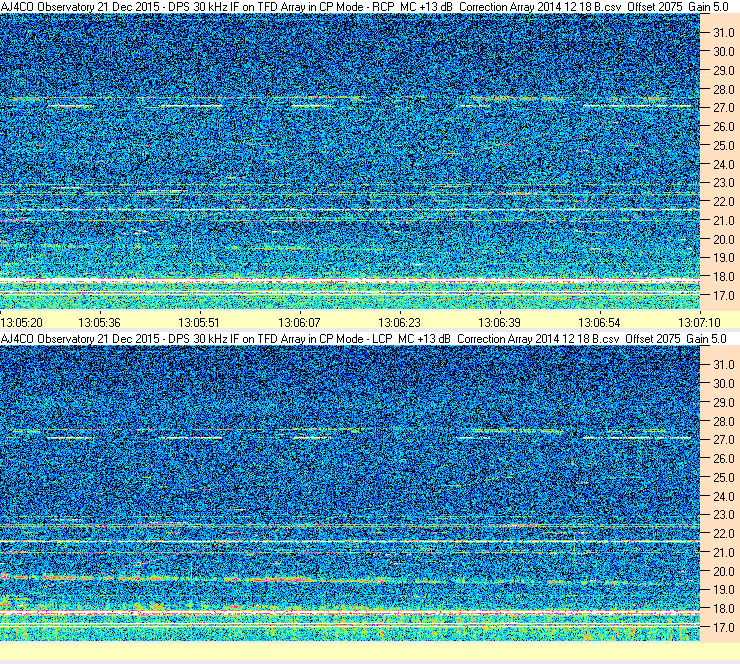The width and height of the screenshot is (740, 664).
Task: Pick the 26.0 frequency label in LCP panel
Action: click(x=723, y=459)
